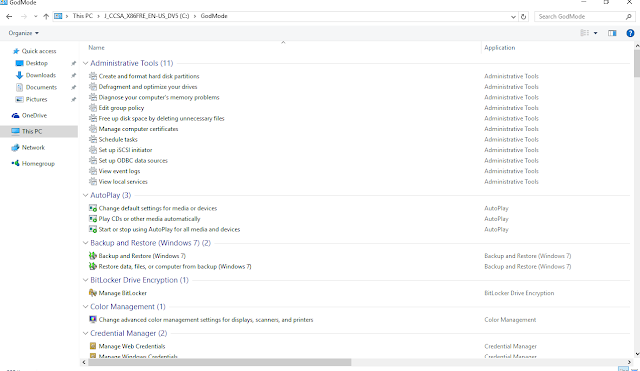The image size is (640, 371).
Task: Click the J_CCSA_X86FRE_EN-US_DV5 (C:) breadcrumb
Action: pos(147,16)
